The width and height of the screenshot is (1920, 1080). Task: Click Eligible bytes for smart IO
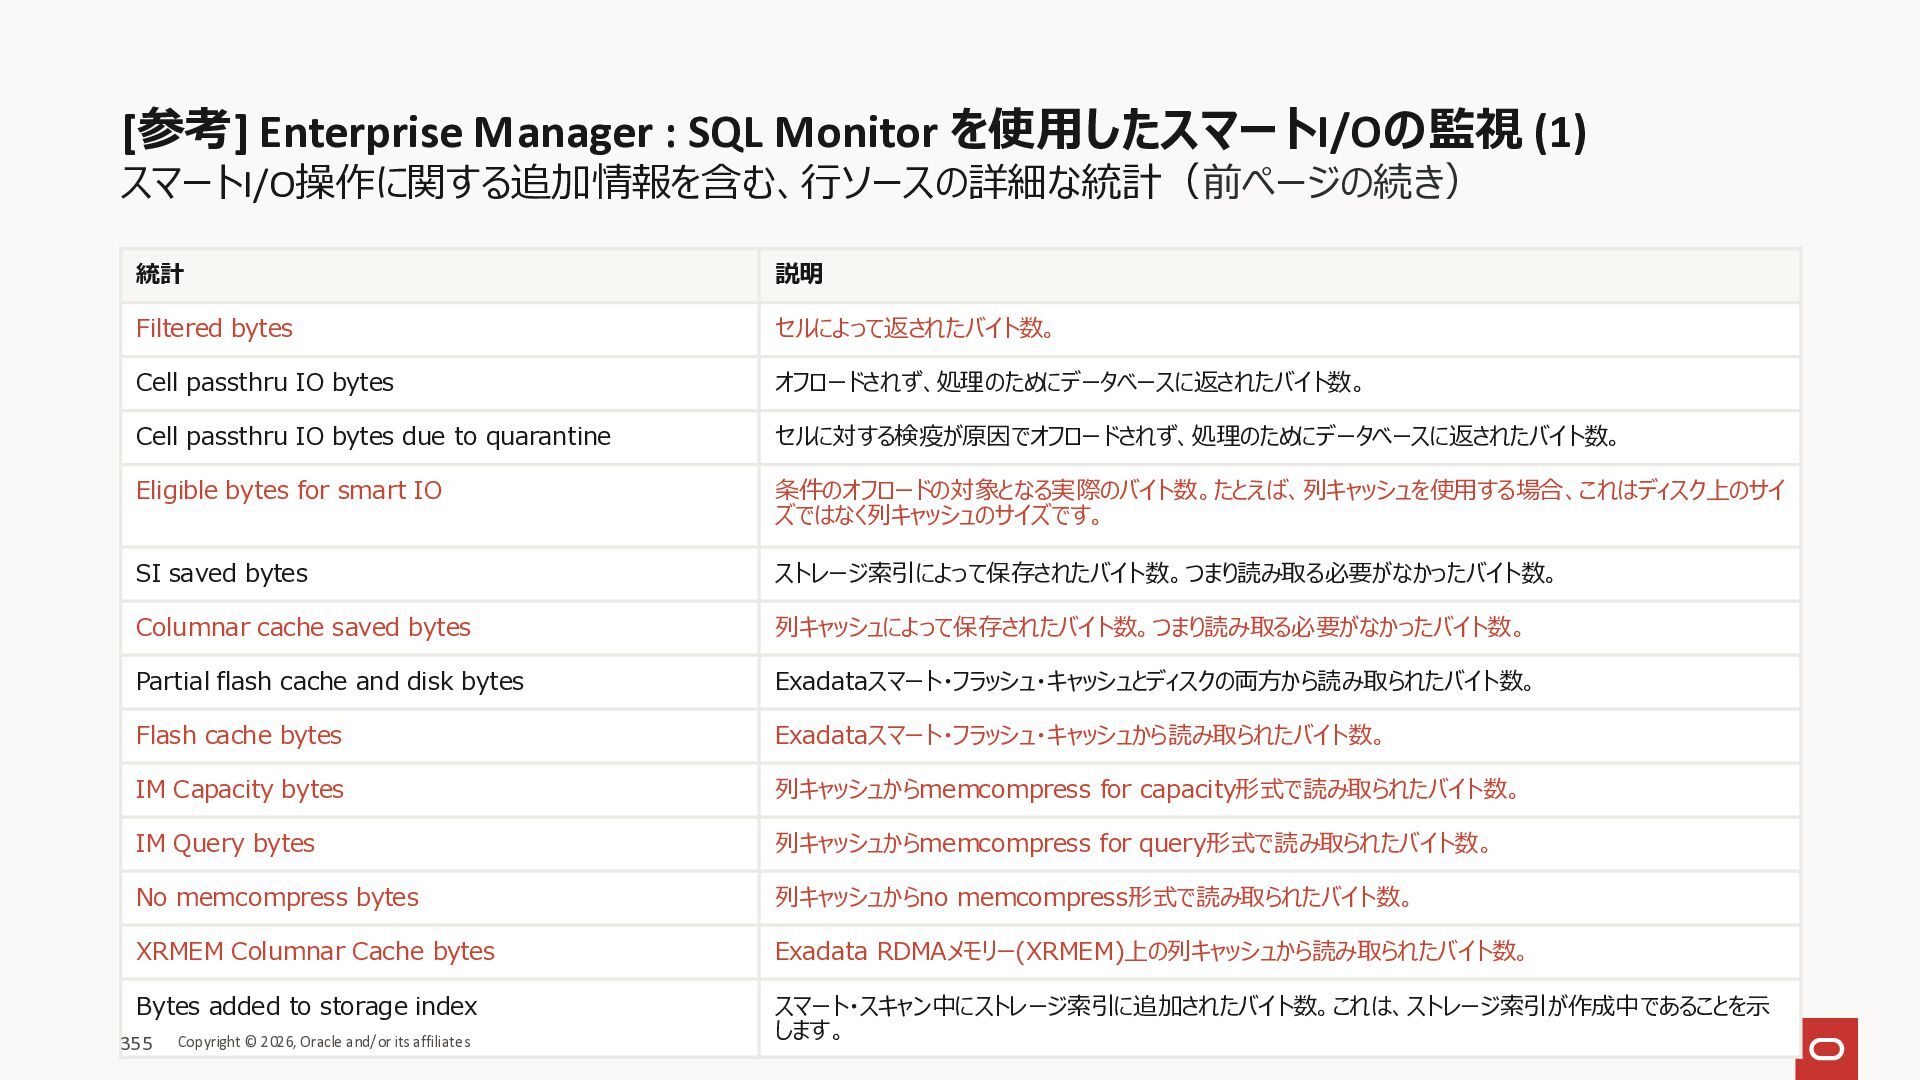click(x=288, y=490)
